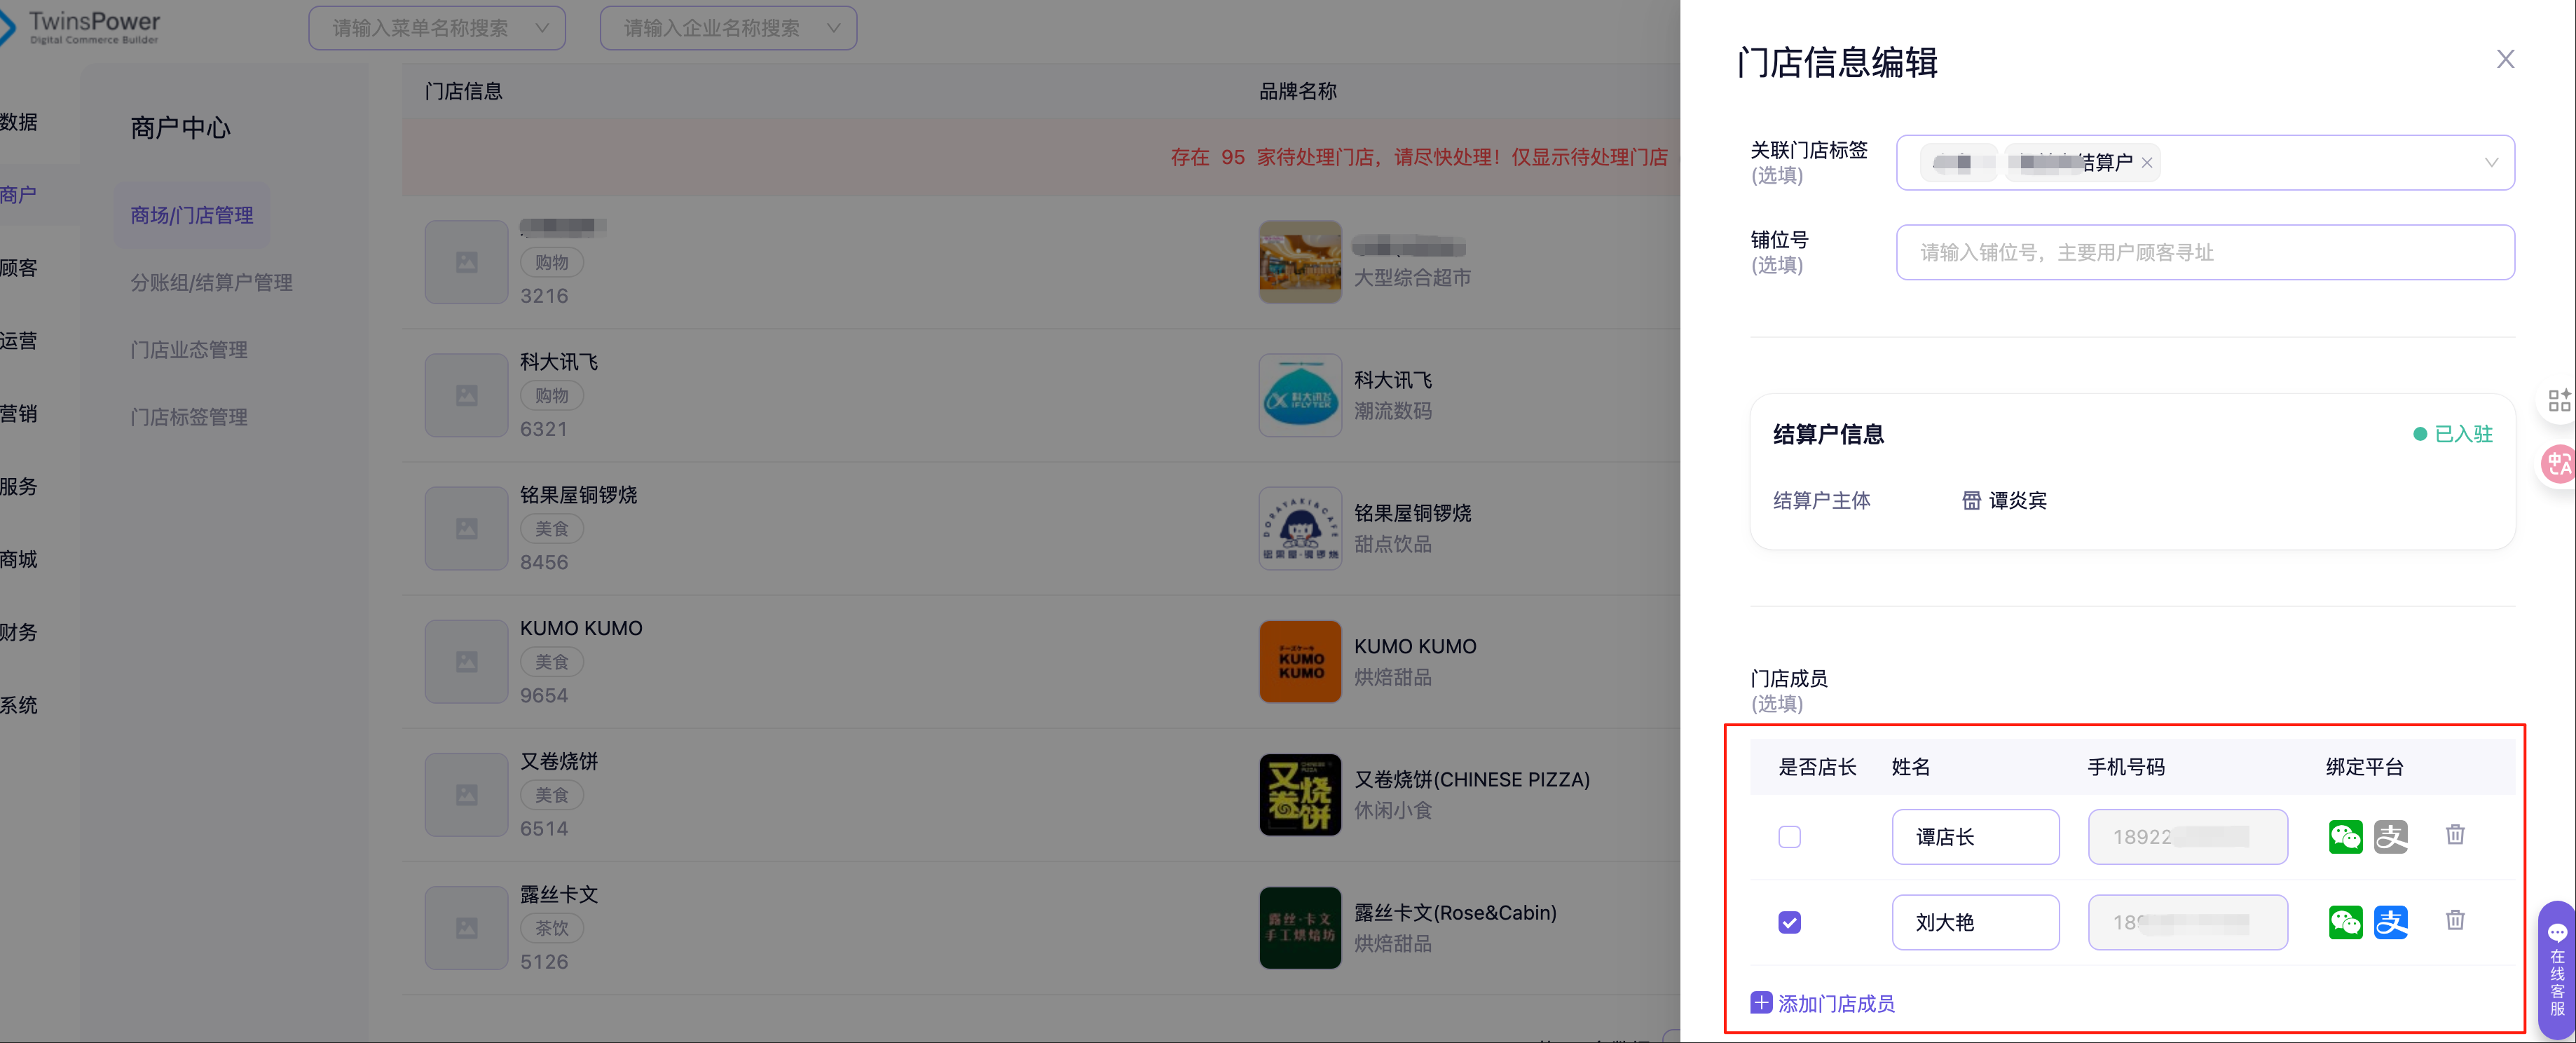Image resolution: width=2576 pixels, height=1043 pixels.
Task: Click the KUMO KUMO brand logo thumbnail
Action: click(1299, 661)
